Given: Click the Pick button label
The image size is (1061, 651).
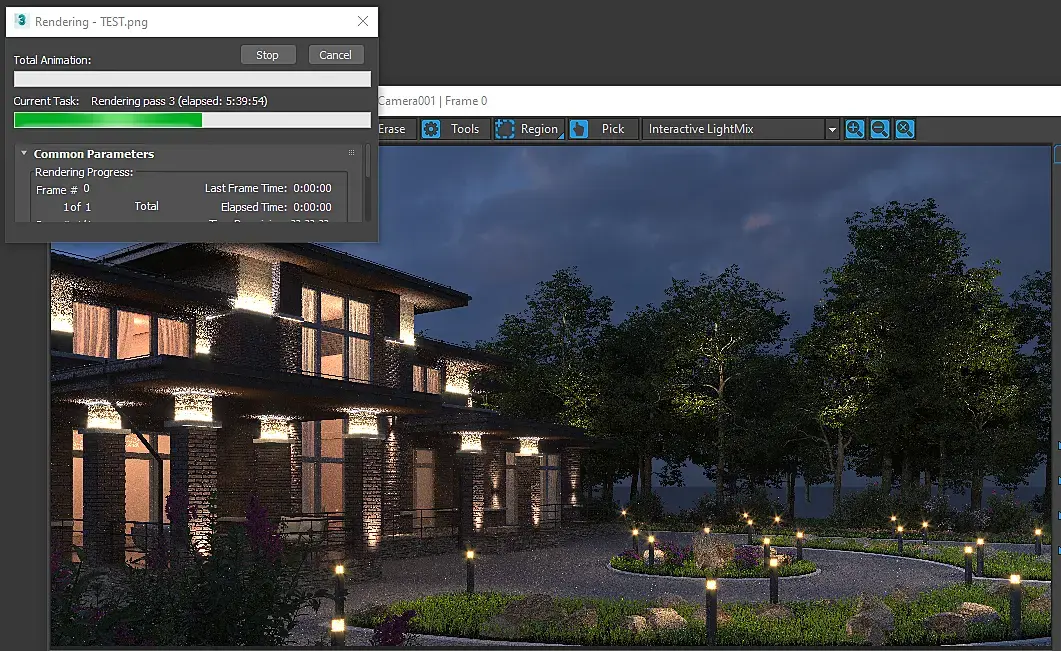Looking at the screenshot, I should 613,129.
